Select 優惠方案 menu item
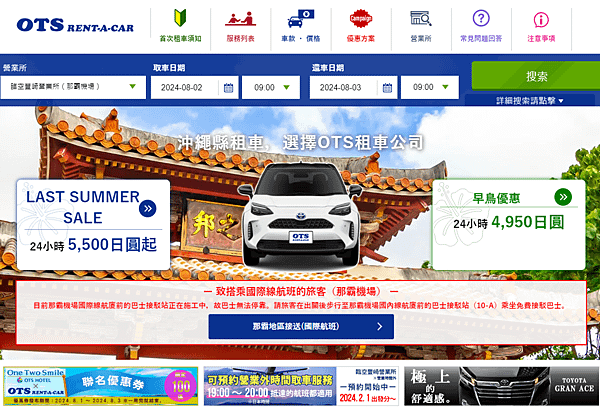 [361, 39]
